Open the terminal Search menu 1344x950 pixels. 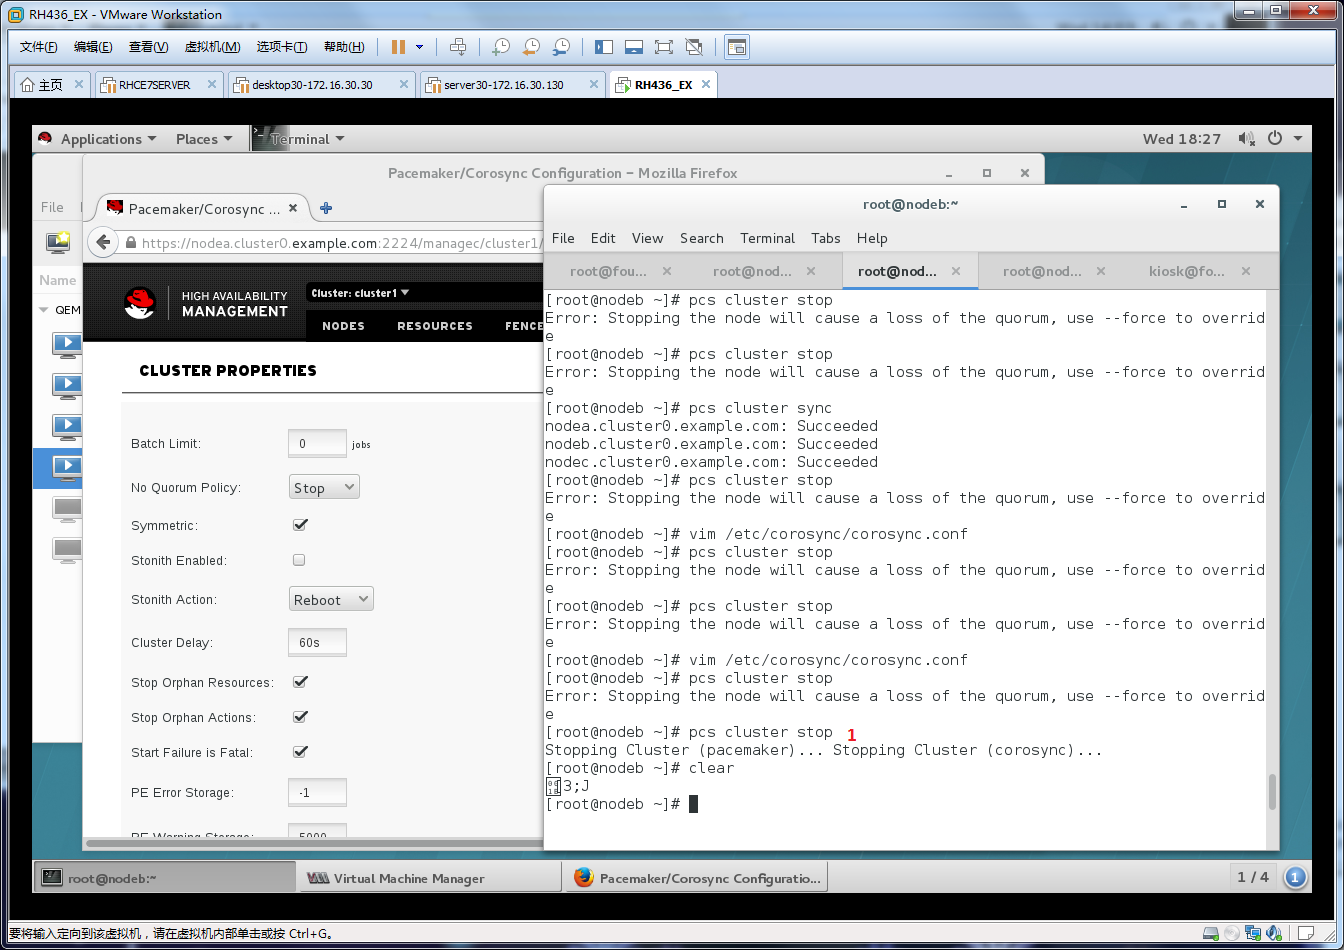701,238
